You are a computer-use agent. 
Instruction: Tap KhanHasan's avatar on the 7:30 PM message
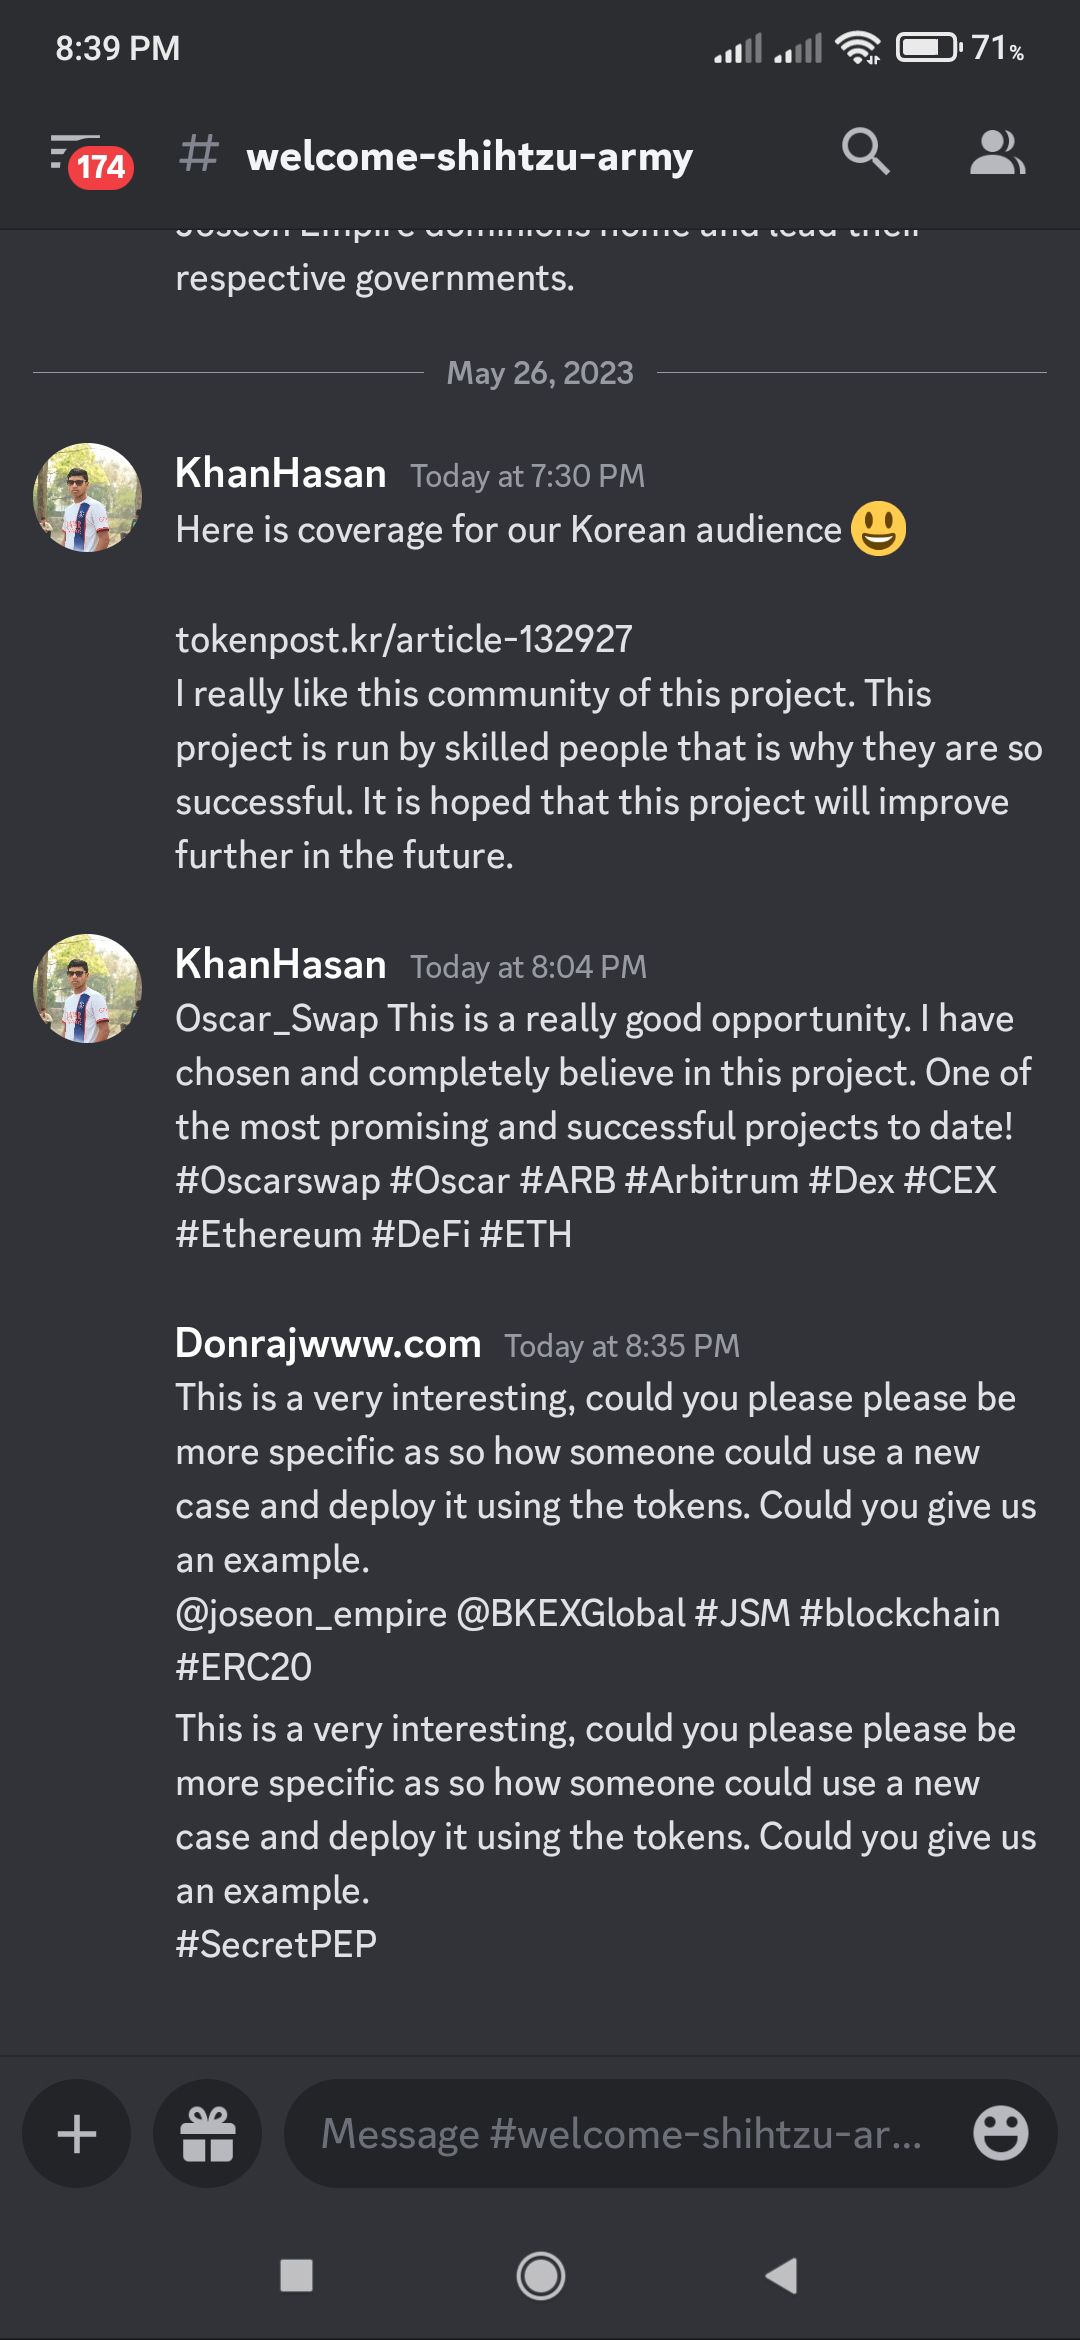tap(87, 497)
